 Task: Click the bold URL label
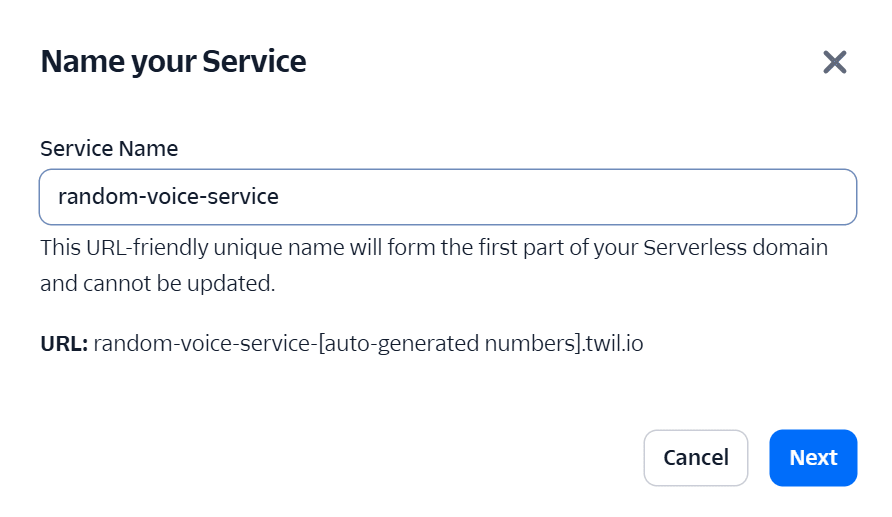coord(64,344)
